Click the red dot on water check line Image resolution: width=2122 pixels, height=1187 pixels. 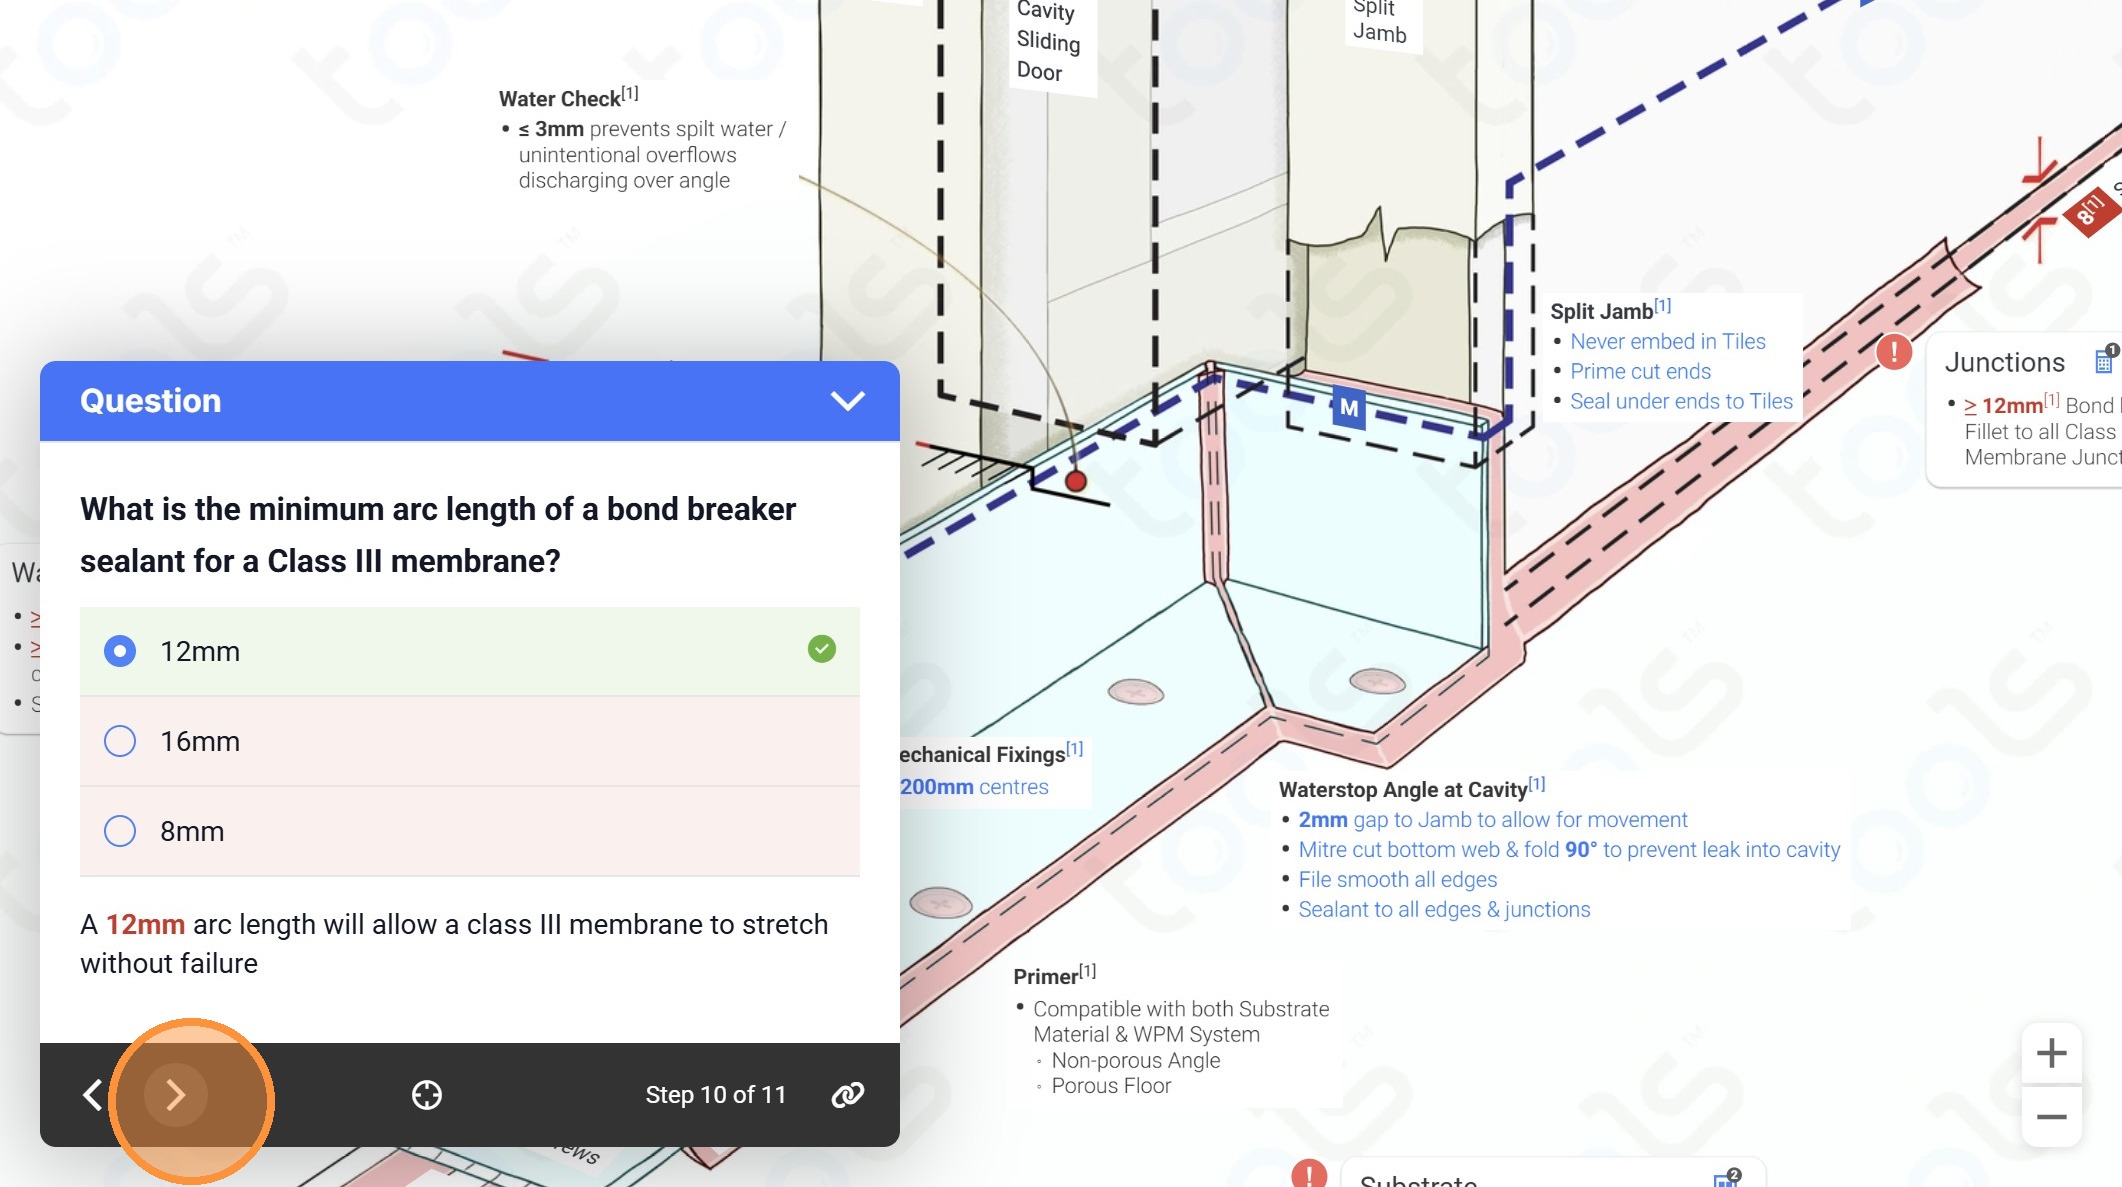[1076, 481]
